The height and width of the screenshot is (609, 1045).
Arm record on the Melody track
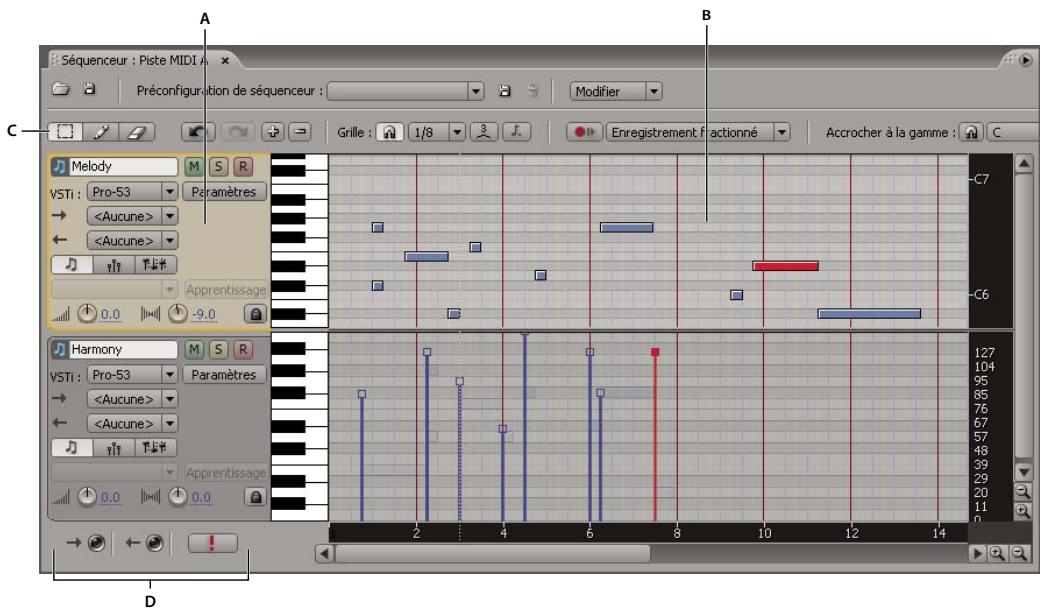click(x=243, y=167)
